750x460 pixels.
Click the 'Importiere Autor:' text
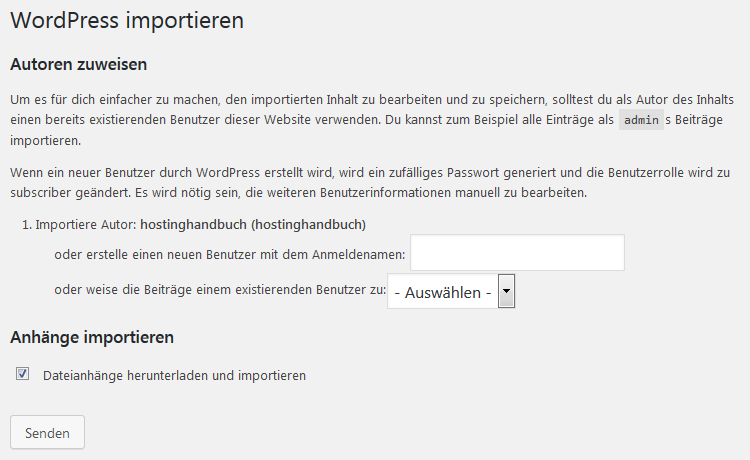click(86, 225)
